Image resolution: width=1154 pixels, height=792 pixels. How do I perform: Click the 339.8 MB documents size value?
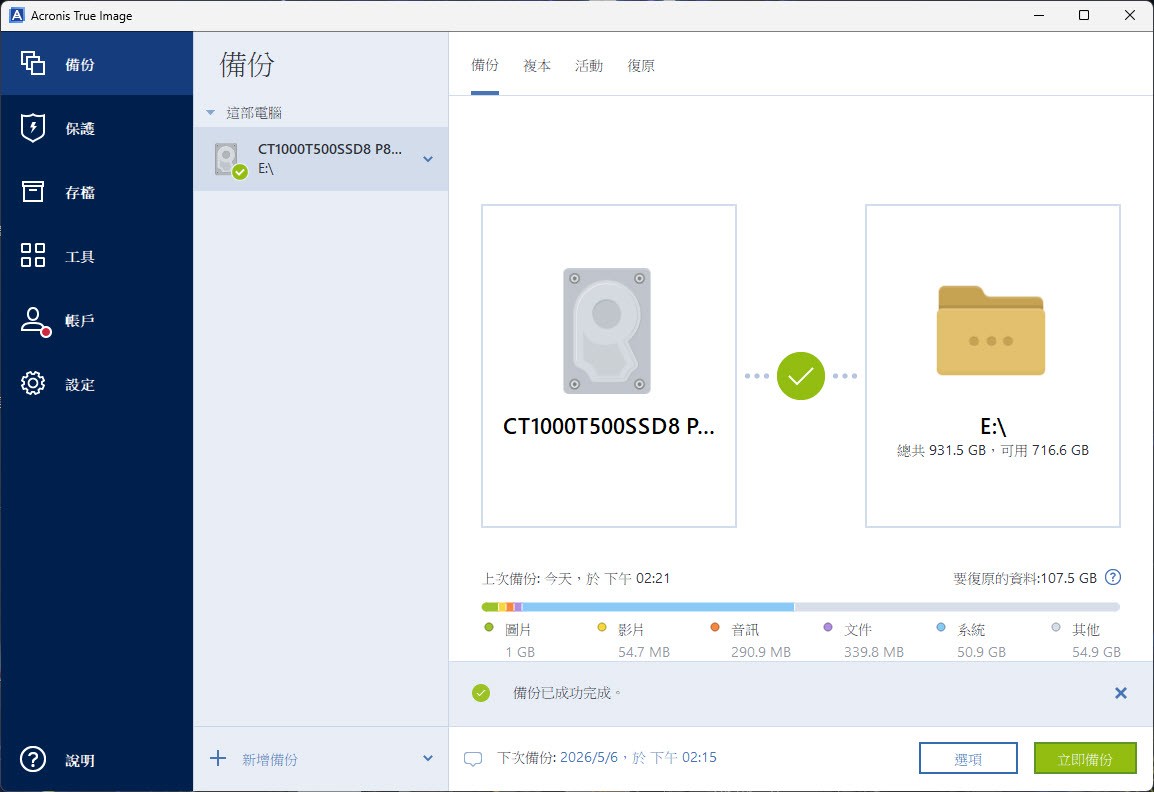tap(874, 652)
